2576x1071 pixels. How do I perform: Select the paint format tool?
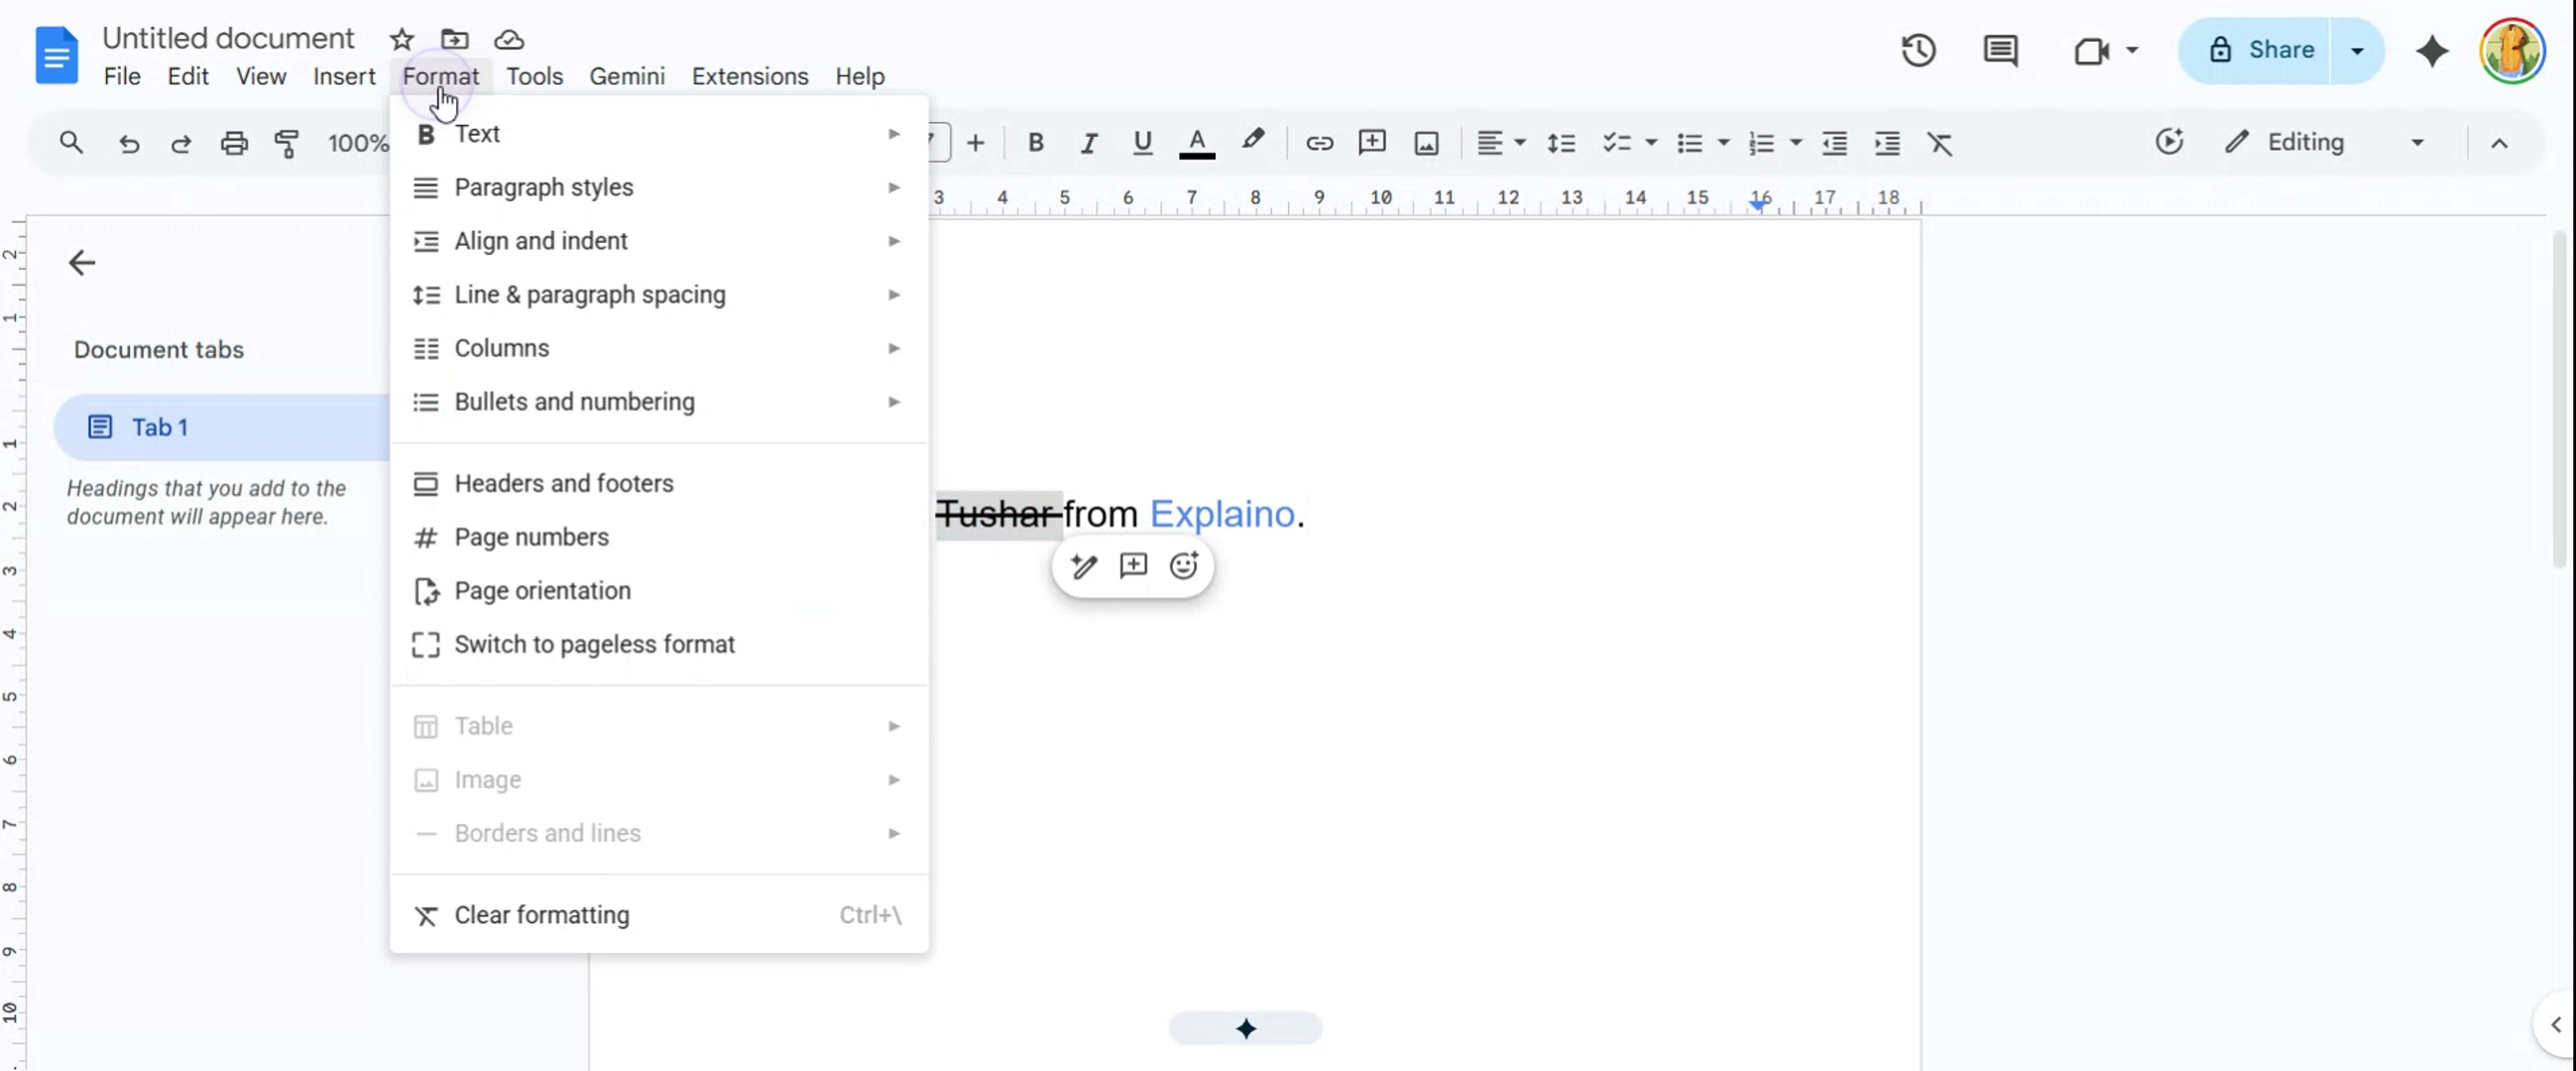pos(287,143)
